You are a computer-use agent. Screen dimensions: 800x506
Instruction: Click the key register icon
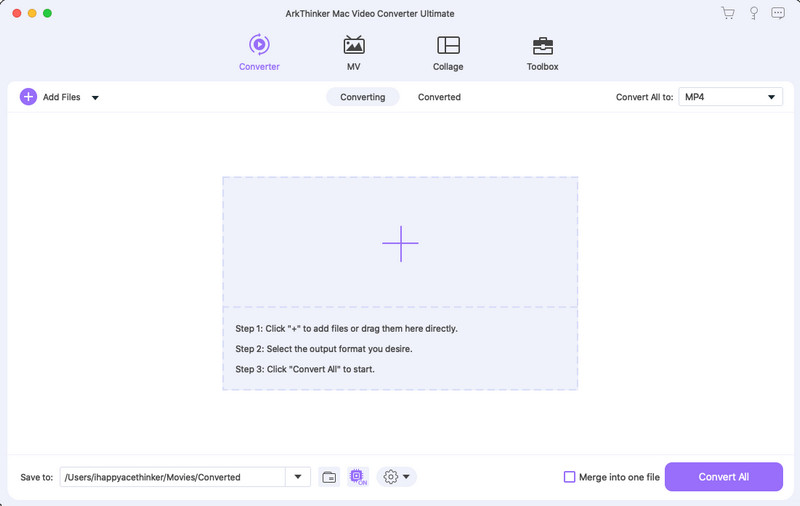click(x=753, y=13)
